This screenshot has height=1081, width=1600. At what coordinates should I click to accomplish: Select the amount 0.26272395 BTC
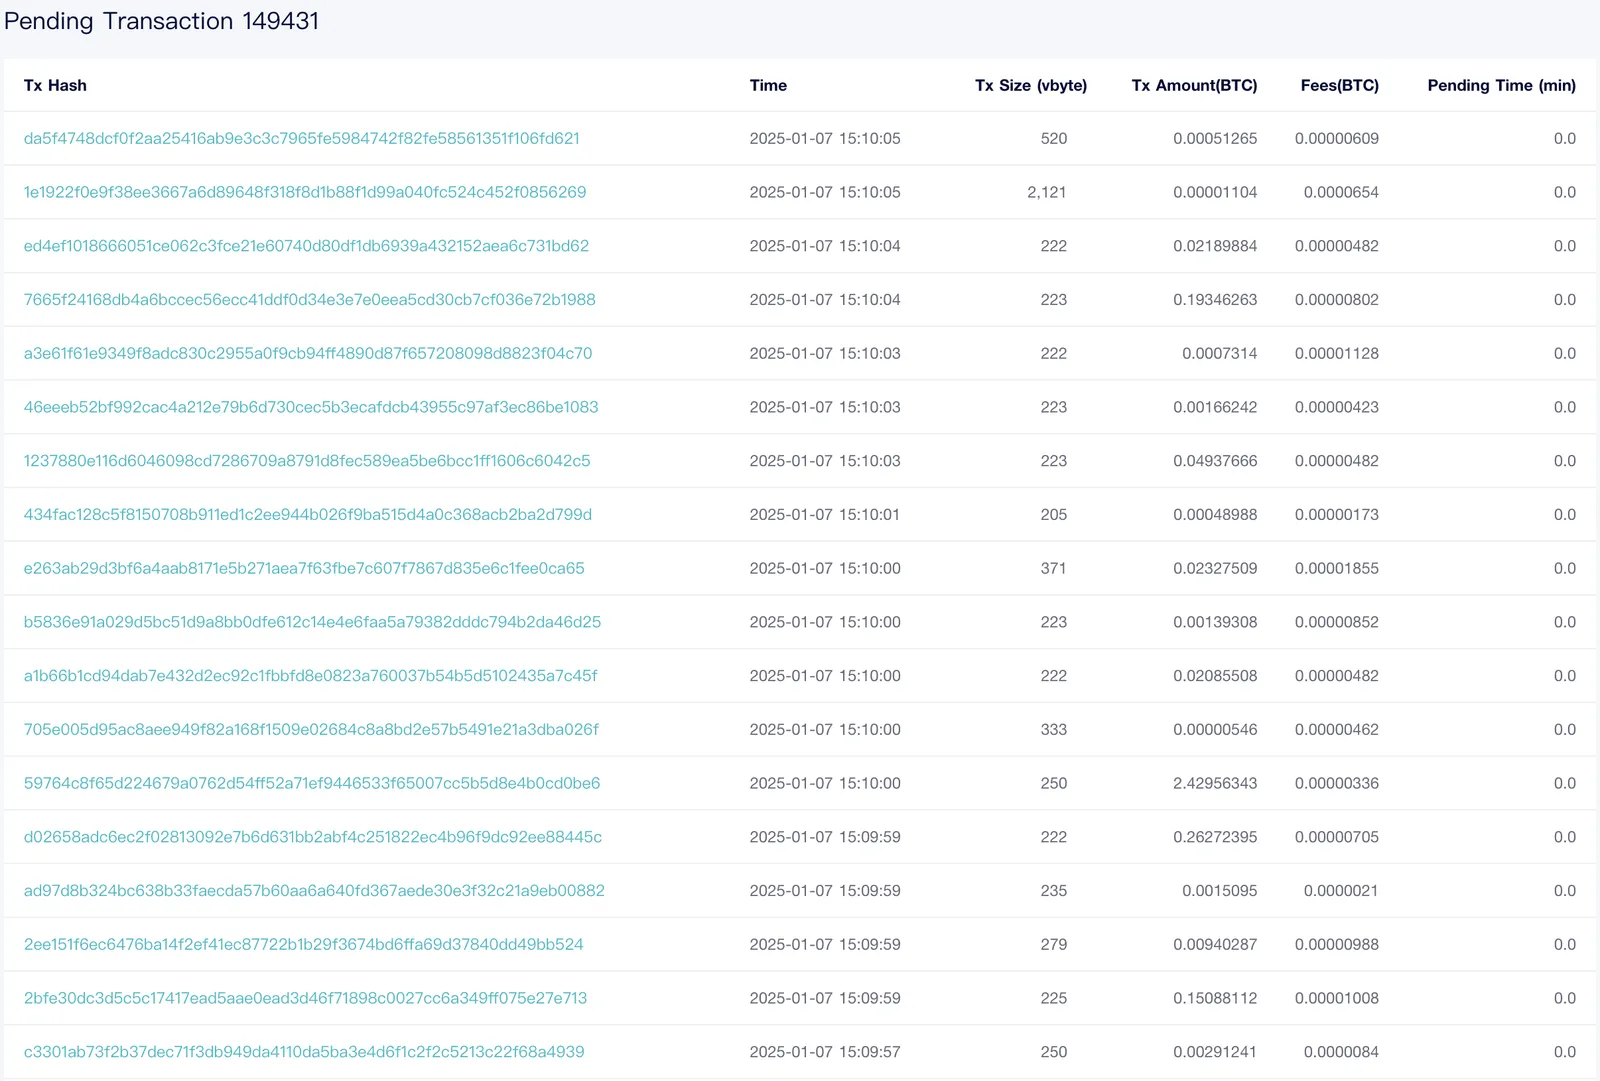(1215, 837)
